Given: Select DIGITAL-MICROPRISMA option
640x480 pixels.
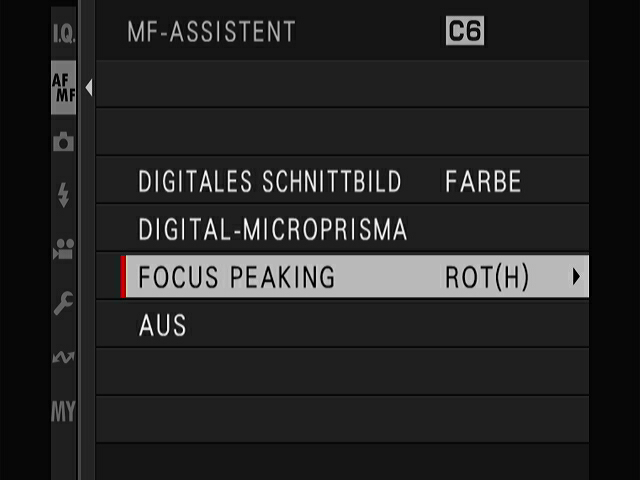Looking at the screenshot, I should coord(273,230).
